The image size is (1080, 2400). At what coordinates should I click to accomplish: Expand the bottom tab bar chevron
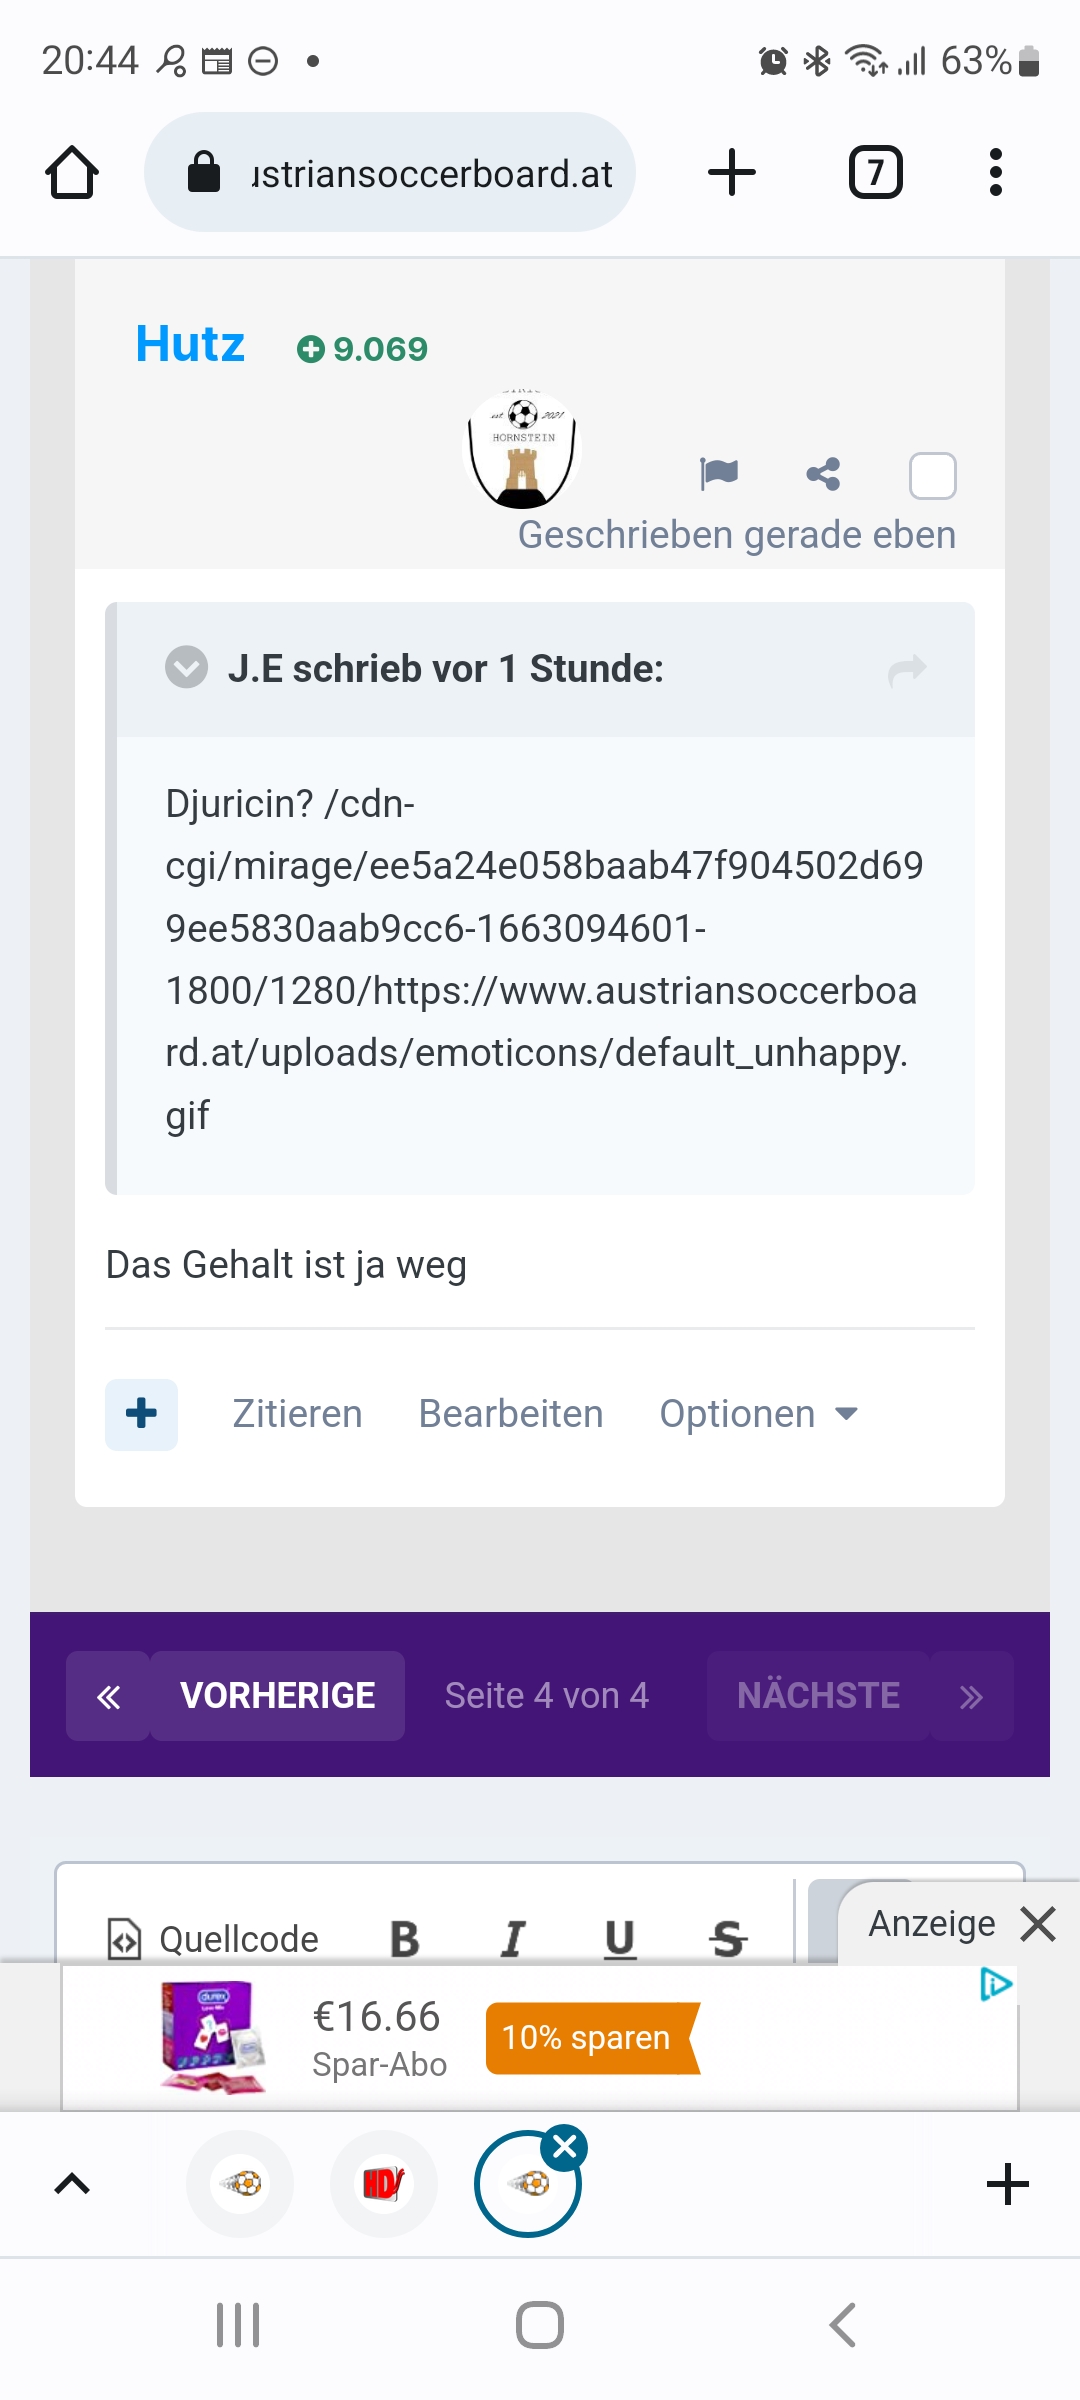72,2183
